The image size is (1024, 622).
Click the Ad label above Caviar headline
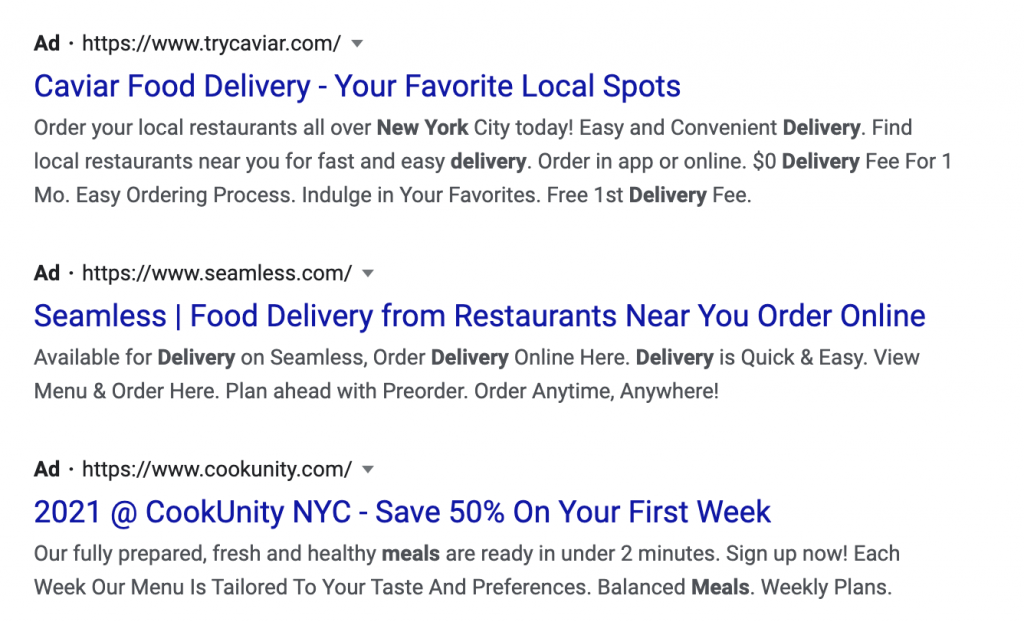click(x=47, y=44)
